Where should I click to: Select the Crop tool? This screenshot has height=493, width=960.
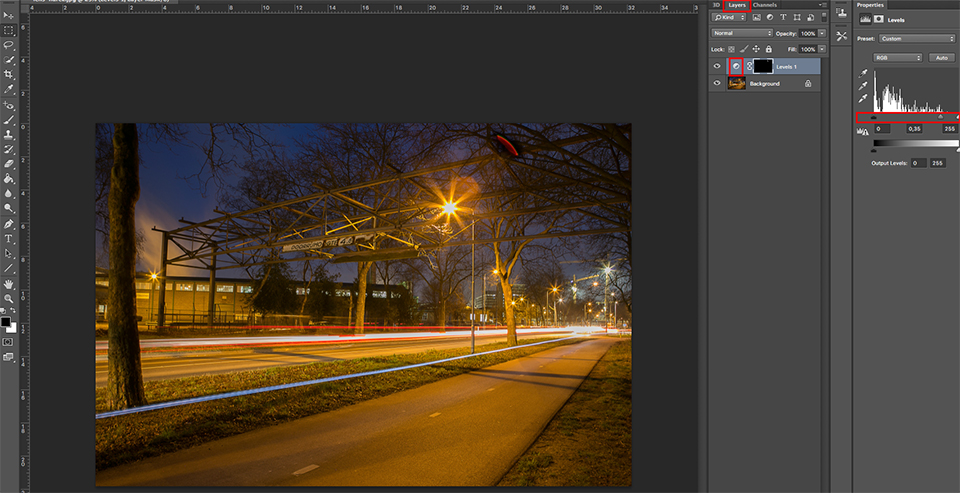(9, 74)
